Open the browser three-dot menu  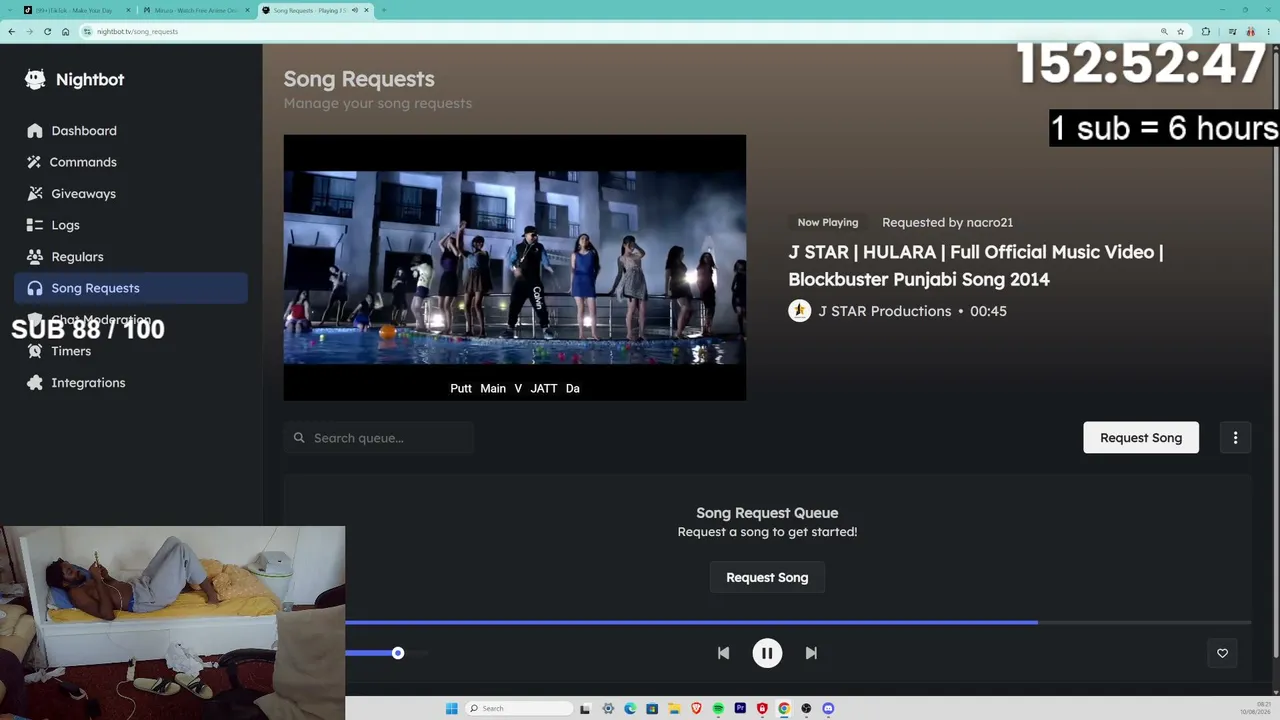[1269, 32]
